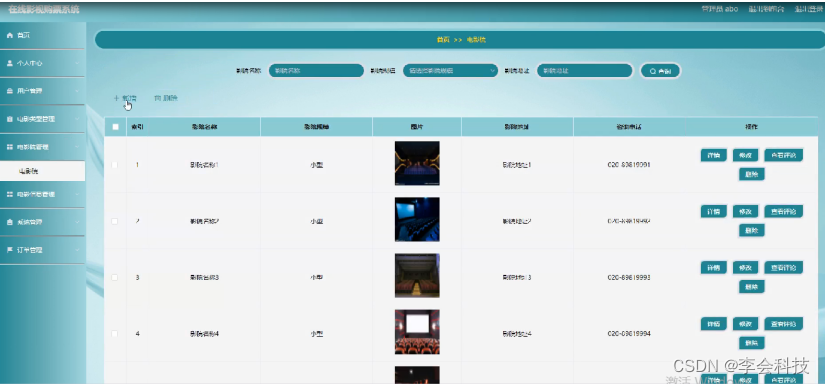The height and width of the screenshot is (384, 825).
Task: Click 查看评论 for row 1
Action: click(x=783, y=155)
